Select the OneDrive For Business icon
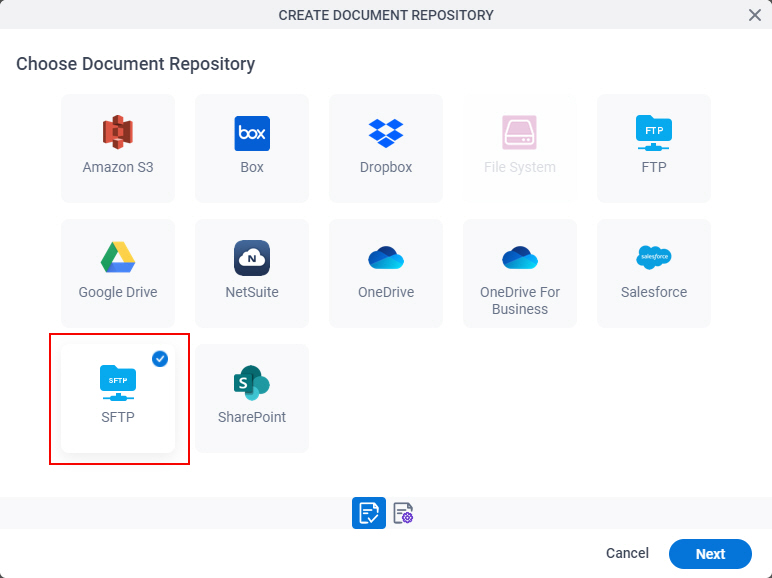The image size is (772, 578). (x=520, y=258)
